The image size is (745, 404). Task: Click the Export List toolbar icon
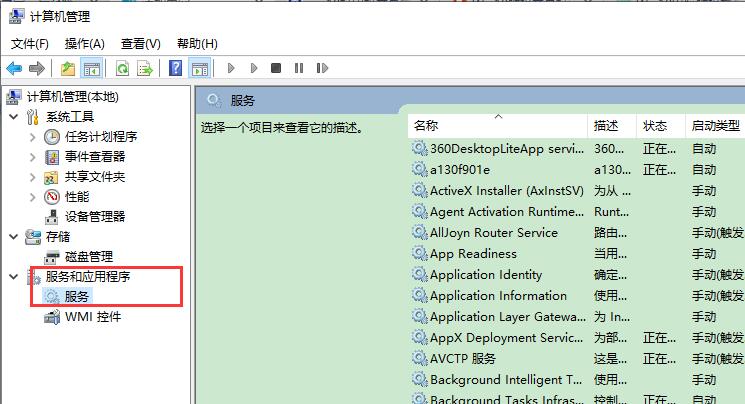[144, 68]
